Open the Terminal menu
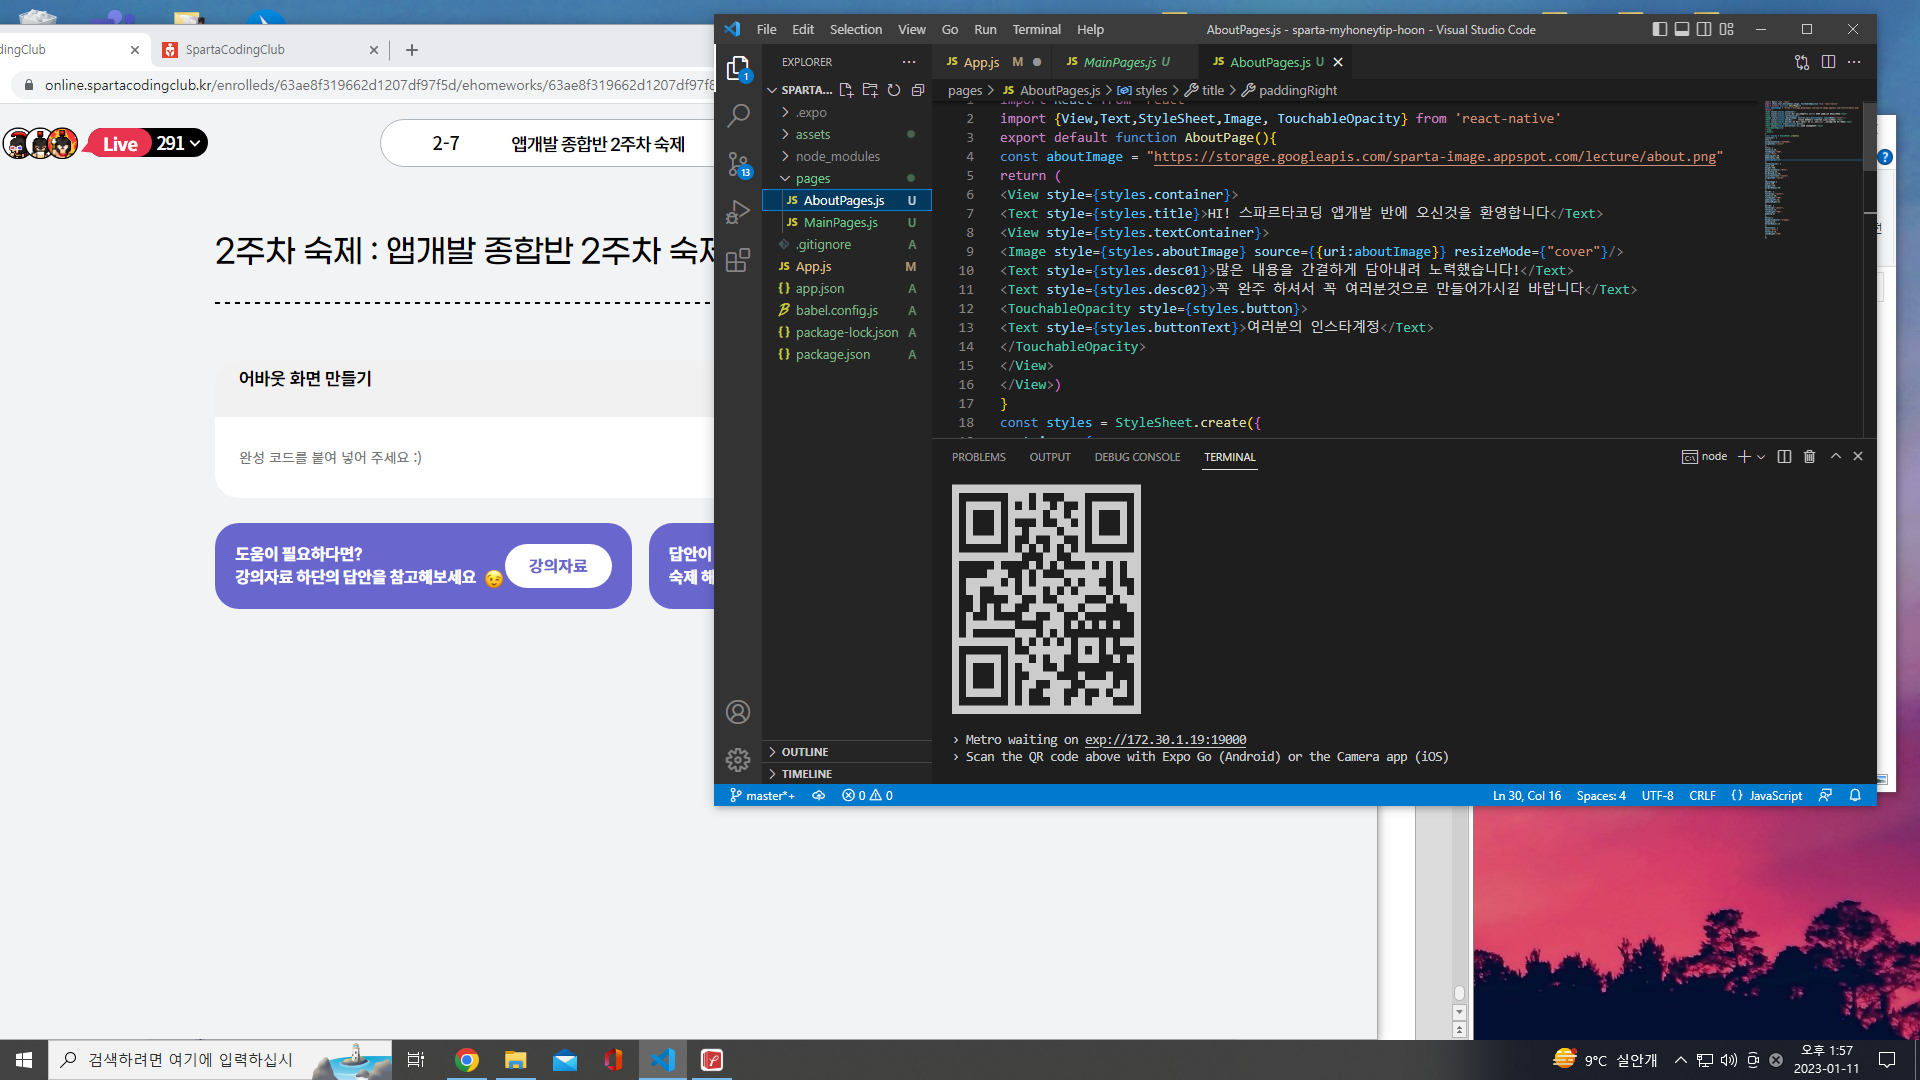1920x1080 pixels. 1036,29
